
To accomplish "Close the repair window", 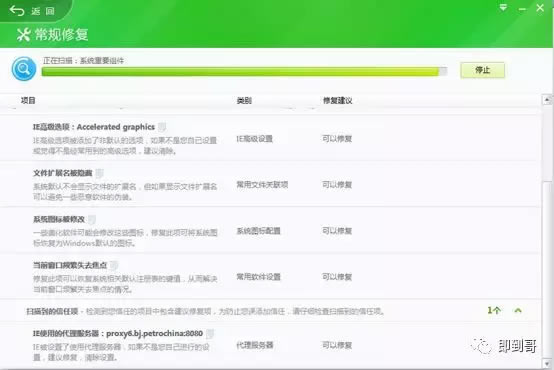I will [x=540, y=8].
